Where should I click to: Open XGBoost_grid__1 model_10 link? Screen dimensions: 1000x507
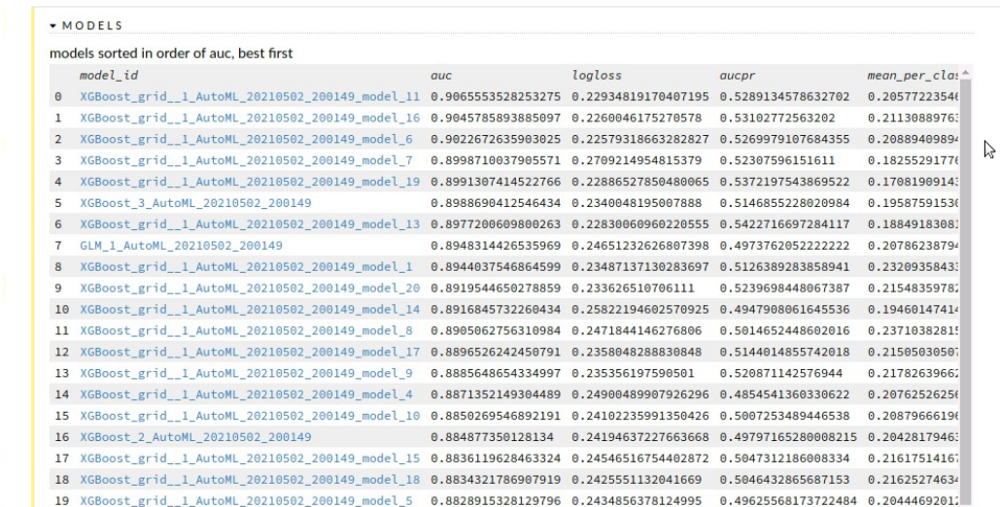[x=250, y=416]
